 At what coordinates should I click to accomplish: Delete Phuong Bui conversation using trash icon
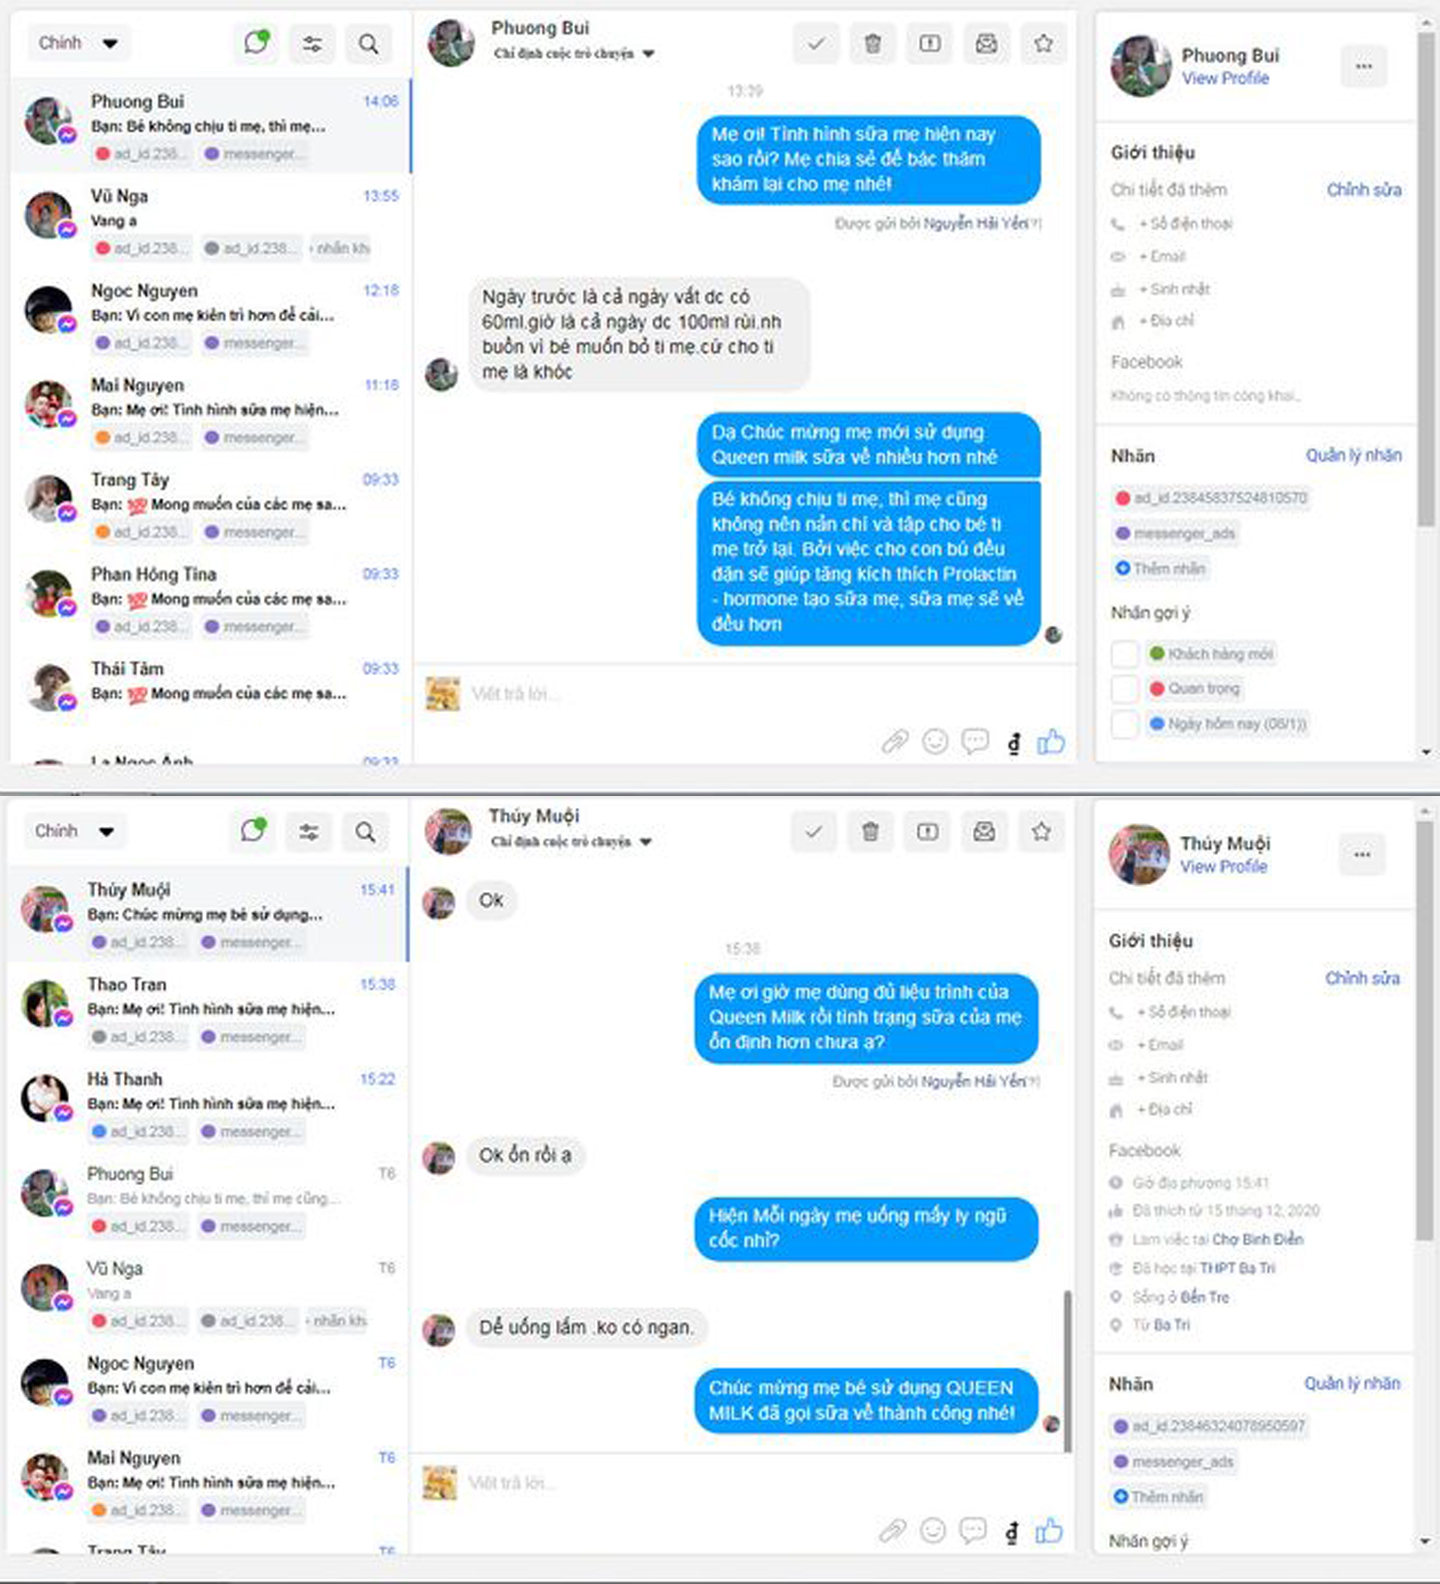point(873,44)
